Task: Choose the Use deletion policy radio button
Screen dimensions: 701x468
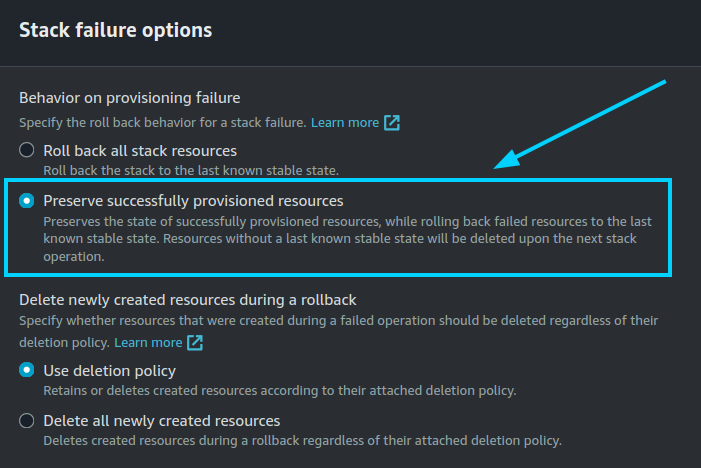Action: pyautogui.click(x=27, y=371)
